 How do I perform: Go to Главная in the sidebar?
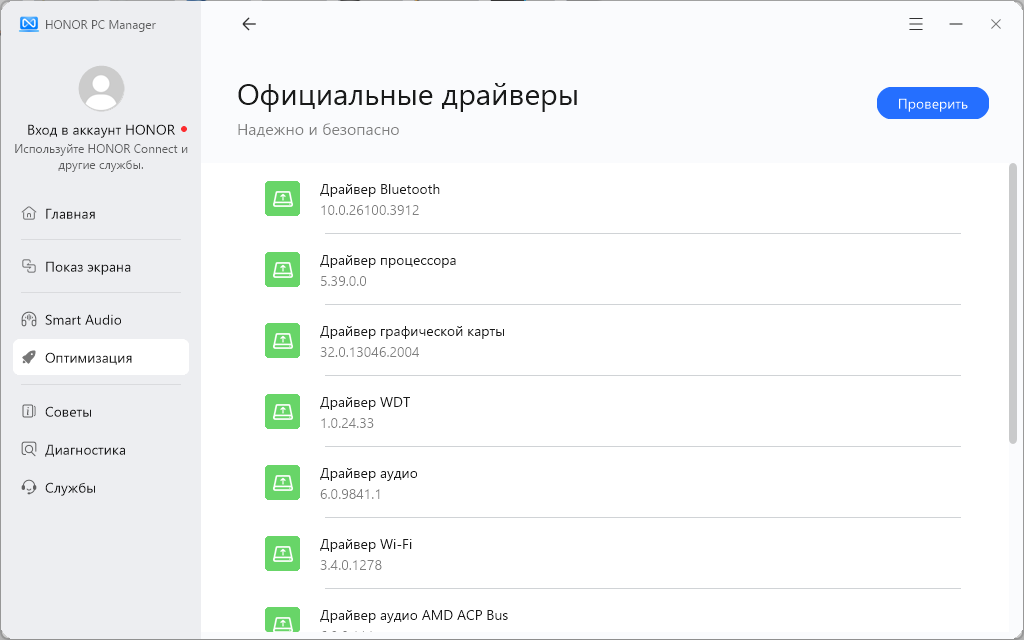[x=70, y=214]
